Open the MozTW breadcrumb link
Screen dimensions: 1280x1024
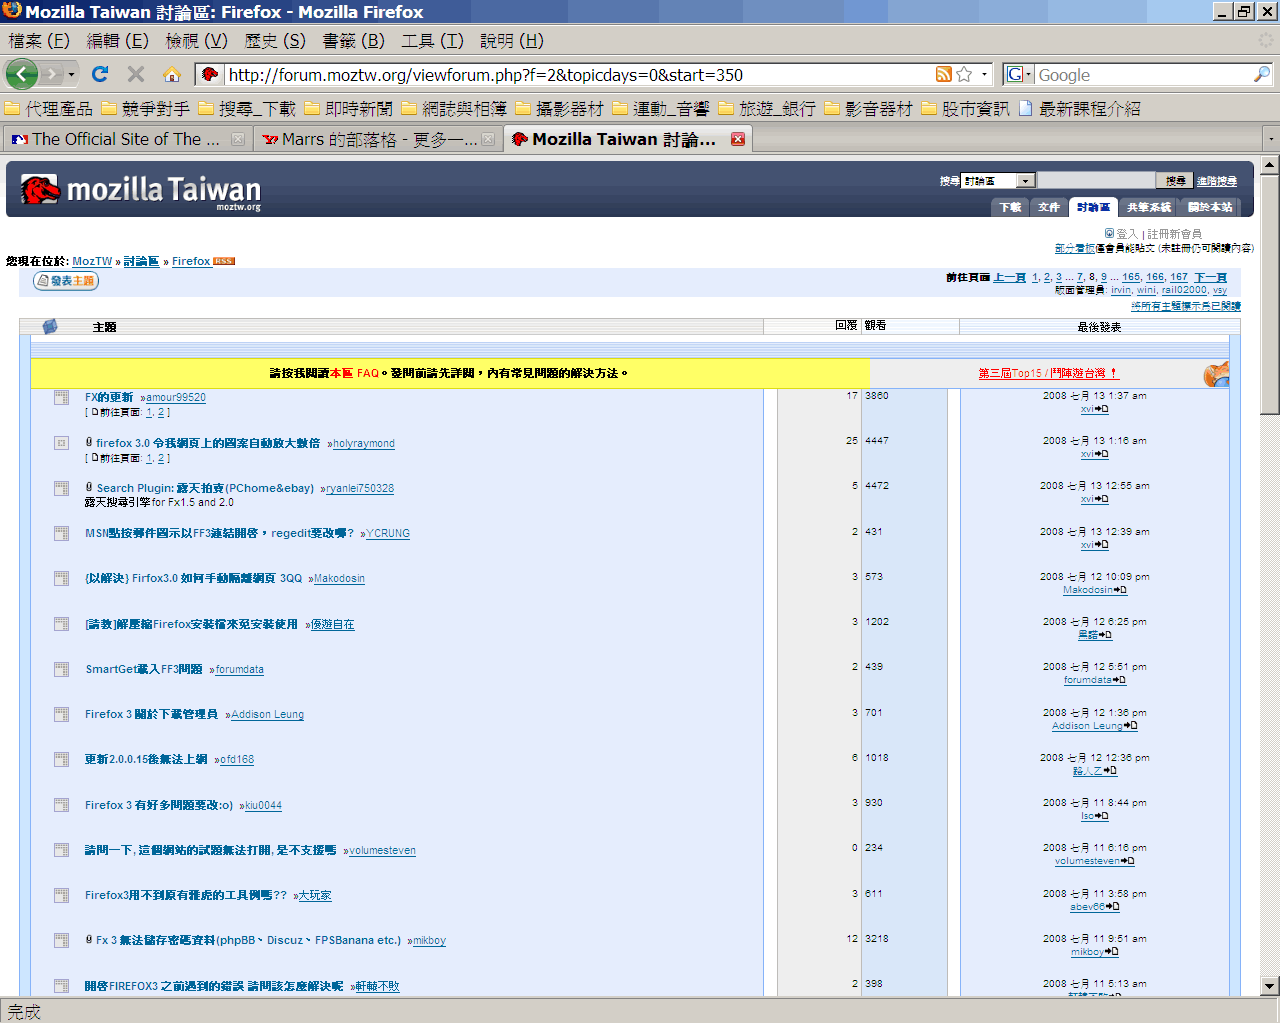(92, 261)
